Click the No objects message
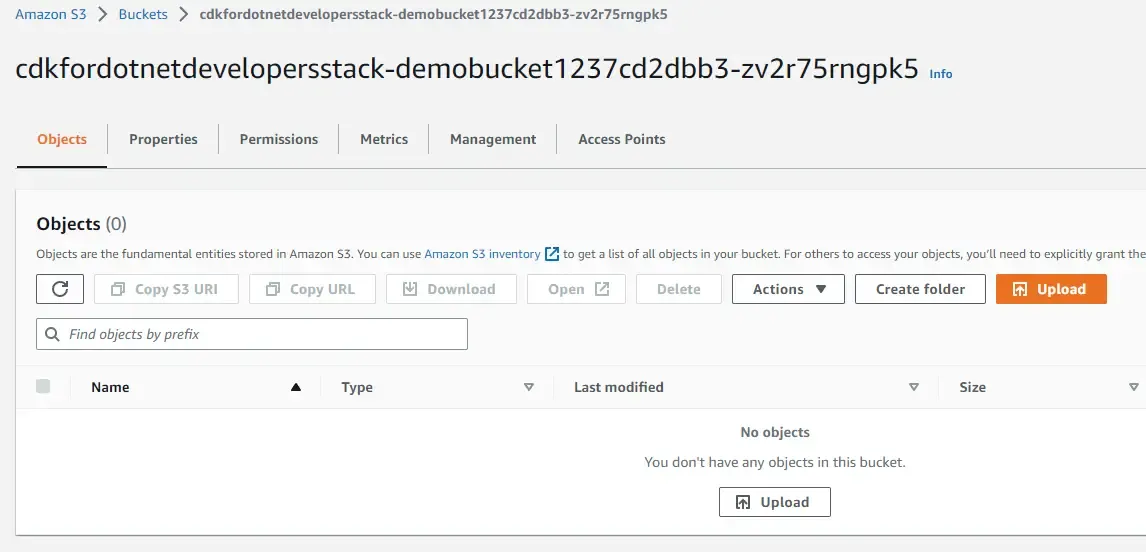This screenshot has height=552, width=1146. [775, 432]
